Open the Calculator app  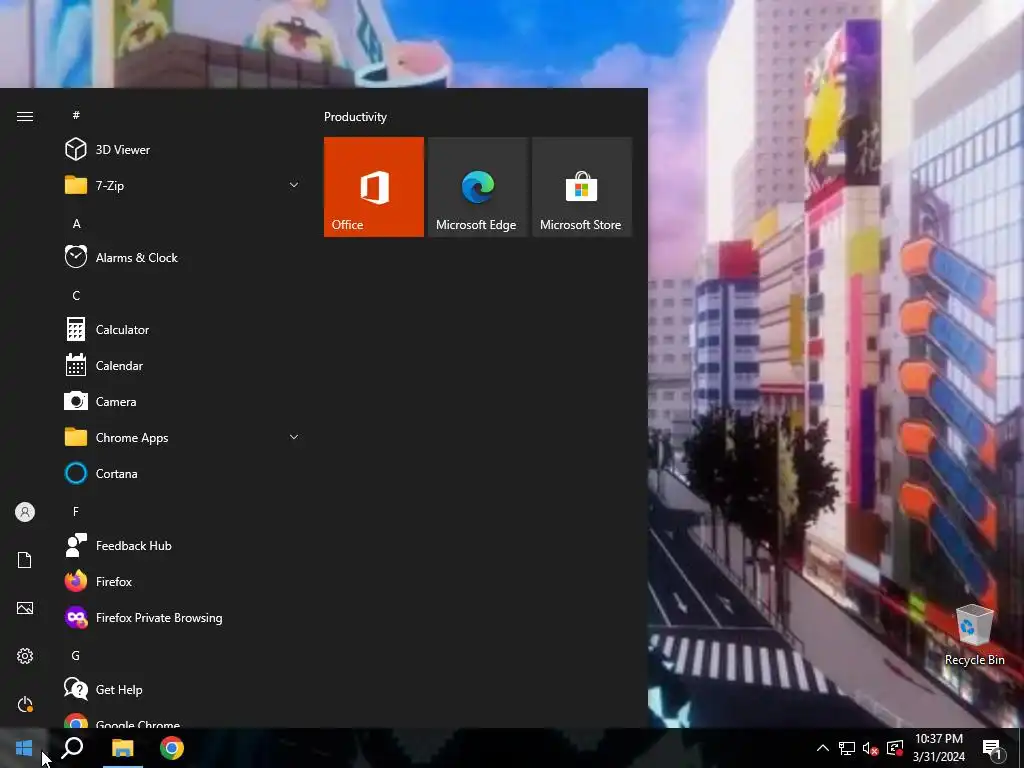pyautogui.click(x=182, y=329)
